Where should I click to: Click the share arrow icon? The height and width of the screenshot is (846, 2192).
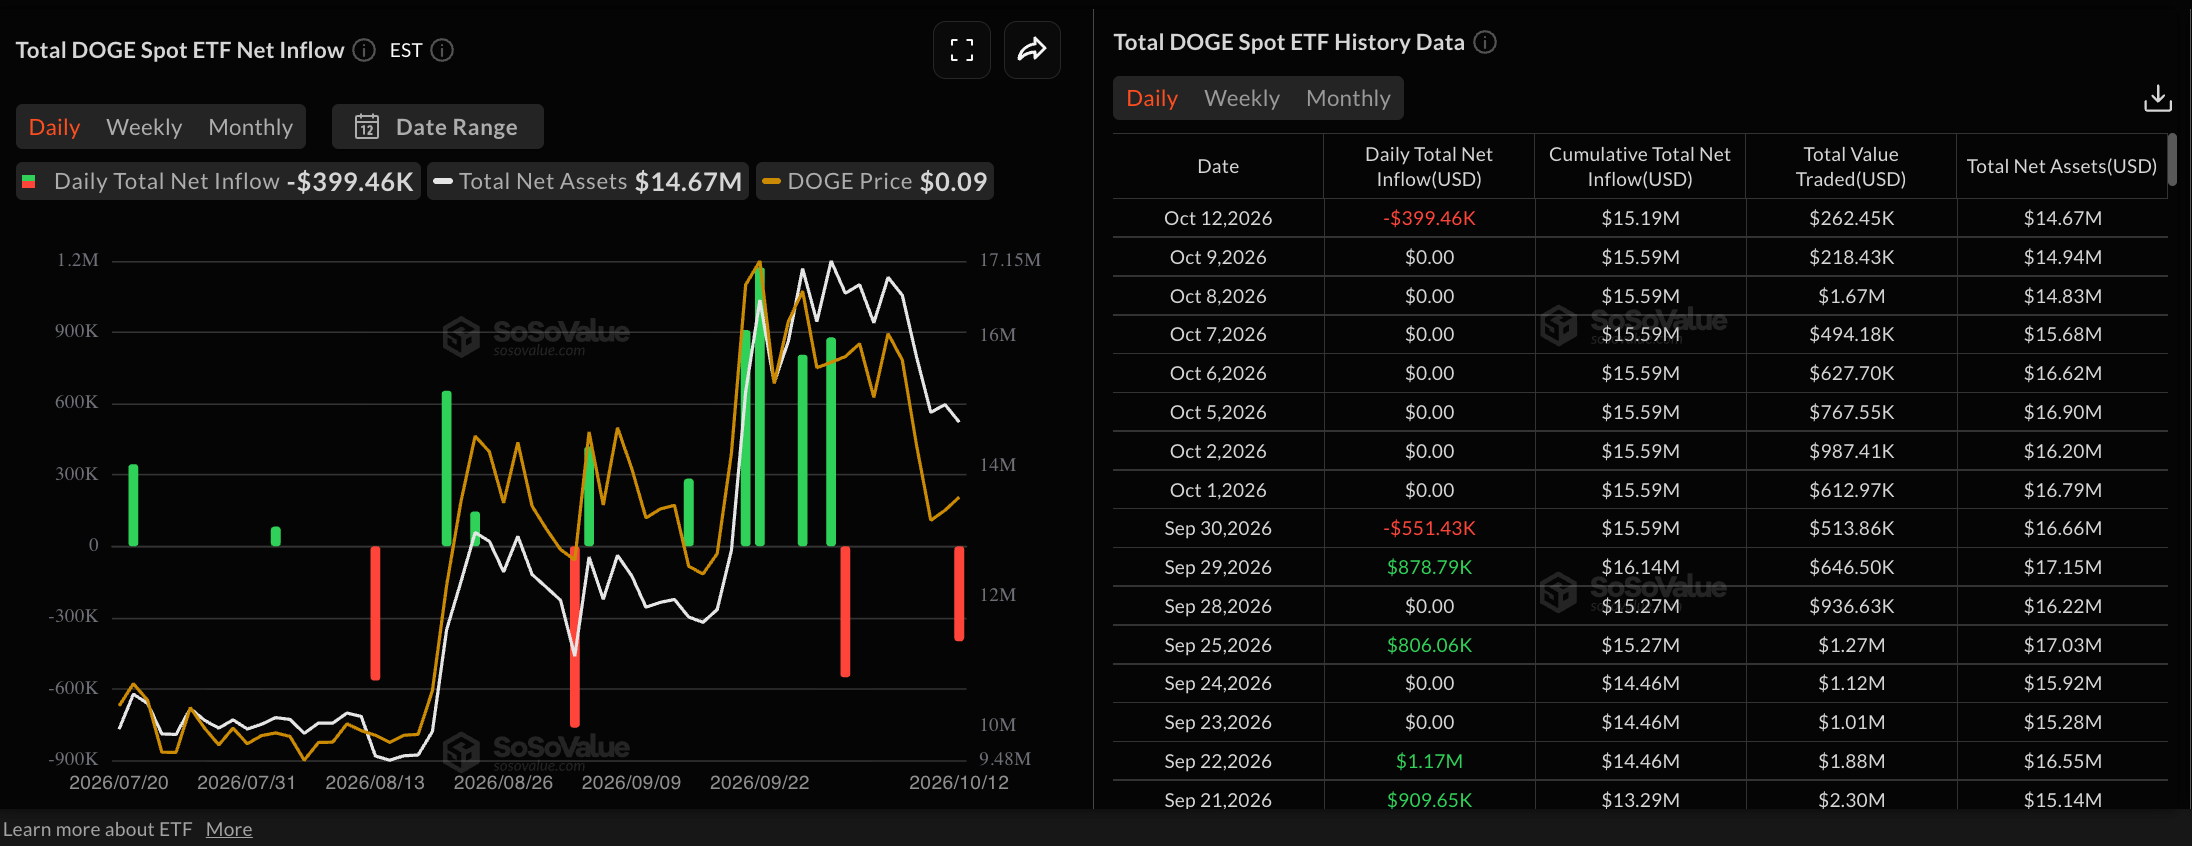coord(1032,50)
